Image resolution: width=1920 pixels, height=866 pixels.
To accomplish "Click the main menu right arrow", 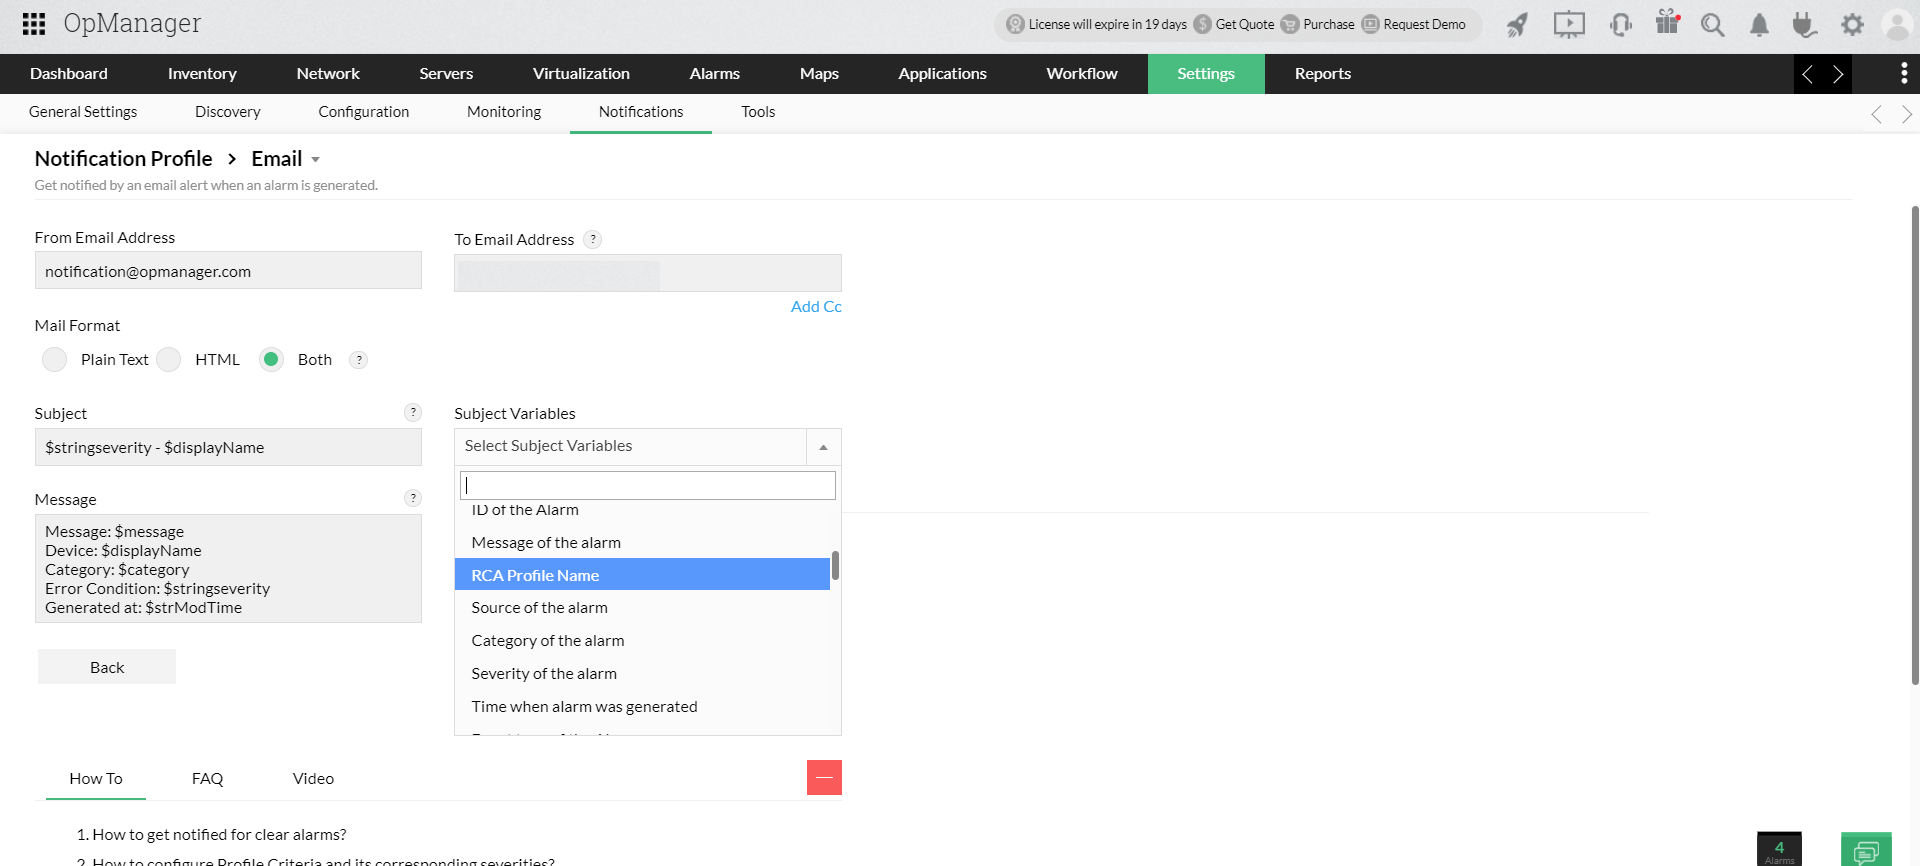I will (1837, 74).
